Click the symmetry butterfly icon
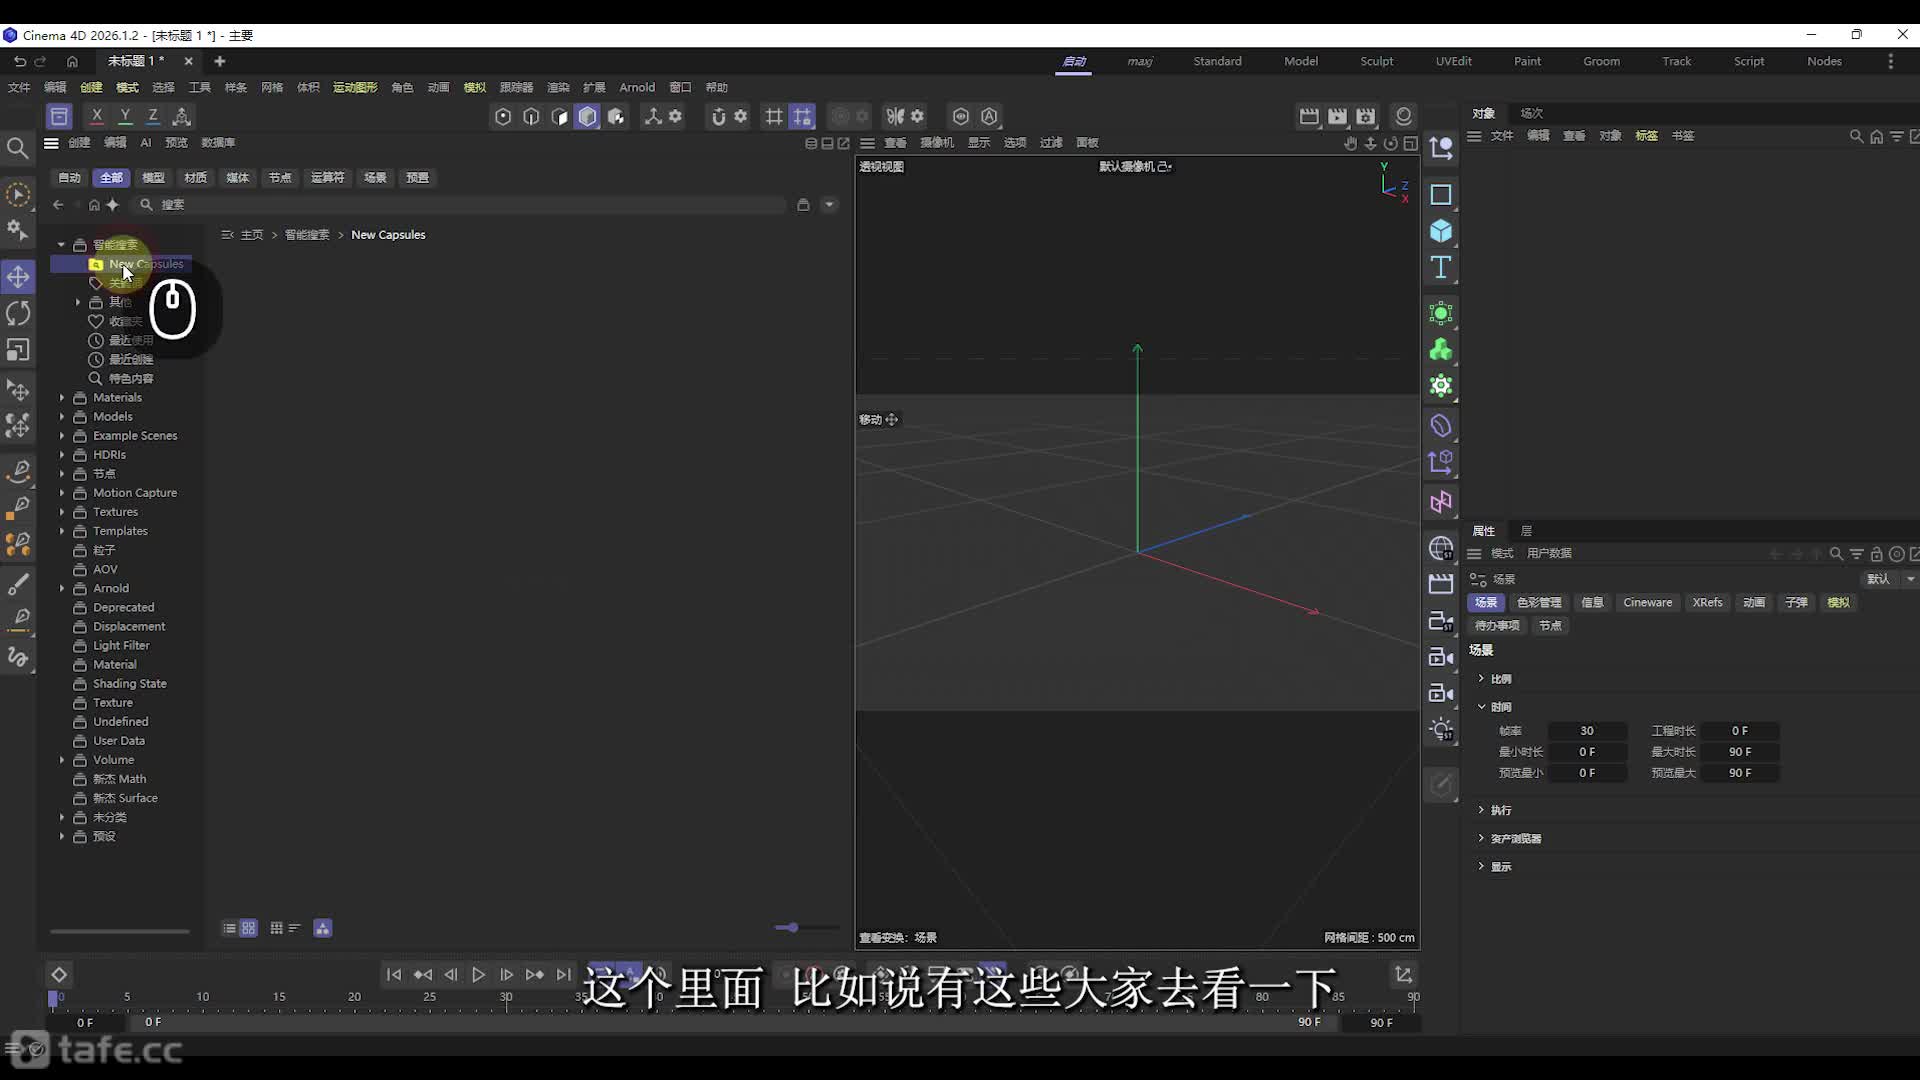Image resolution: width=1920 pixels, height=1080 pixels. 895,116
